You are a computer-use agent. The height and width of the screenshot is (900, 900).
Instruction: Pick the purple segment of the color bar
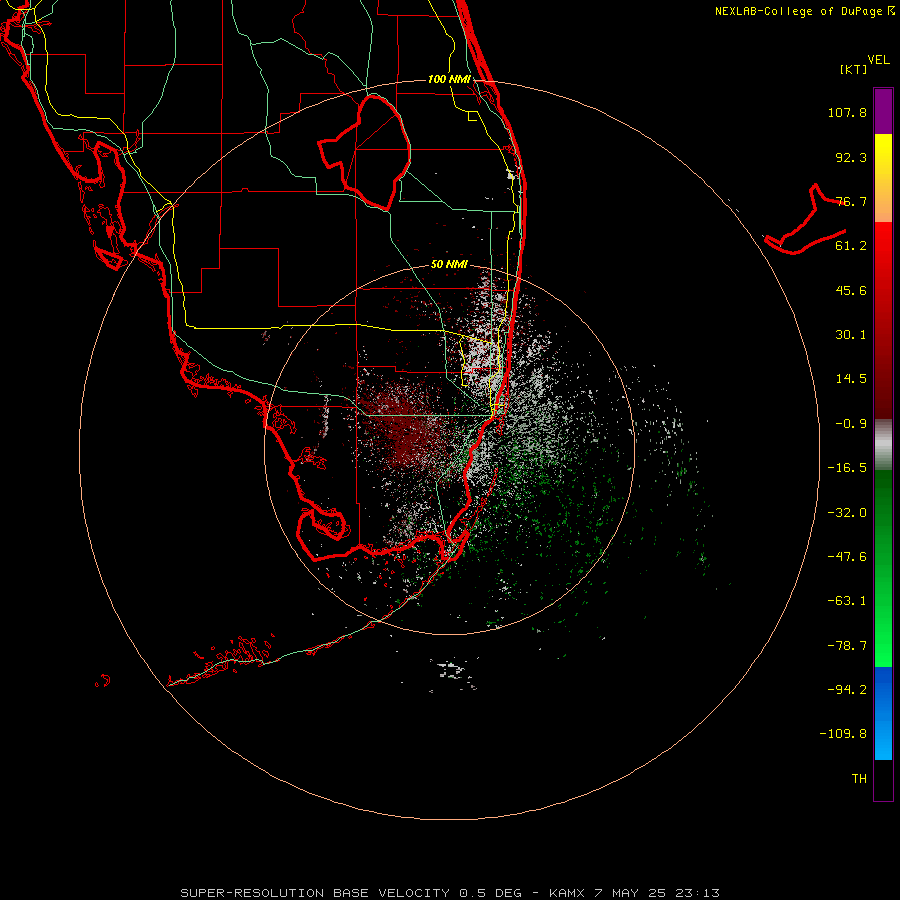[x=883, y=111]
